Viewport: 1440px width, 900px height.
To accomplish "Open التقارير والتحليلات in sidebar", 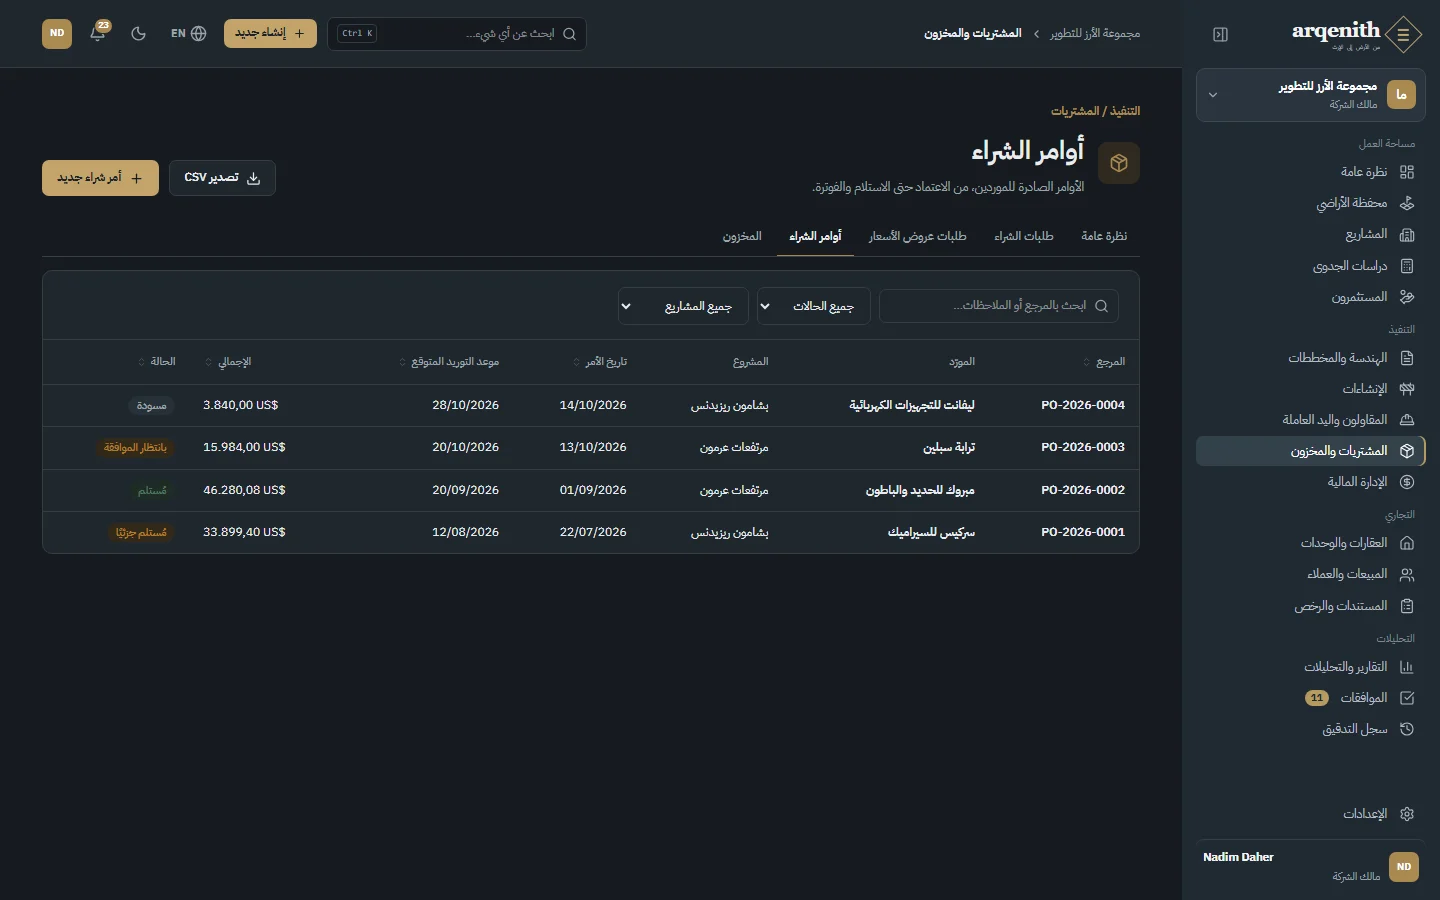I will coord(1311,667).
